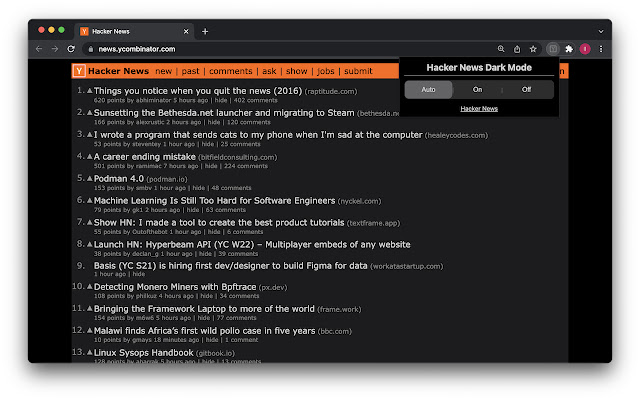
Task: Open a new tab with the plus button
Action: click(205, 31)
